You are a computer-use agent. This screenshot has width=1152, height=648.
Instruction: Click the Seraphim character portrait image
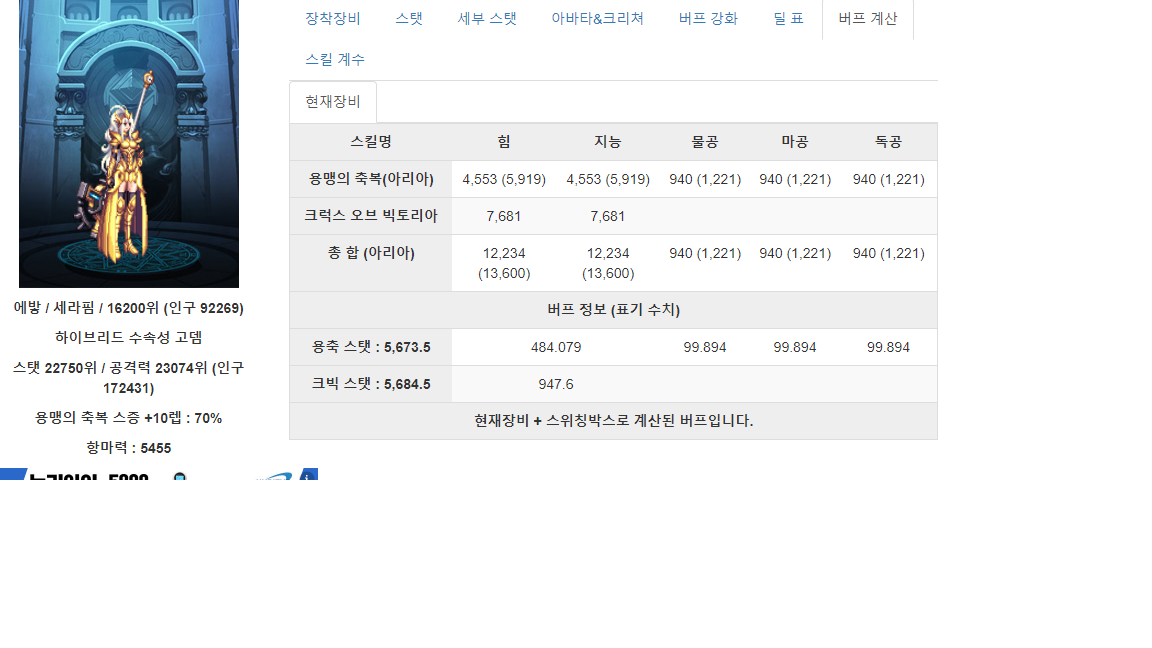(129, 143)
